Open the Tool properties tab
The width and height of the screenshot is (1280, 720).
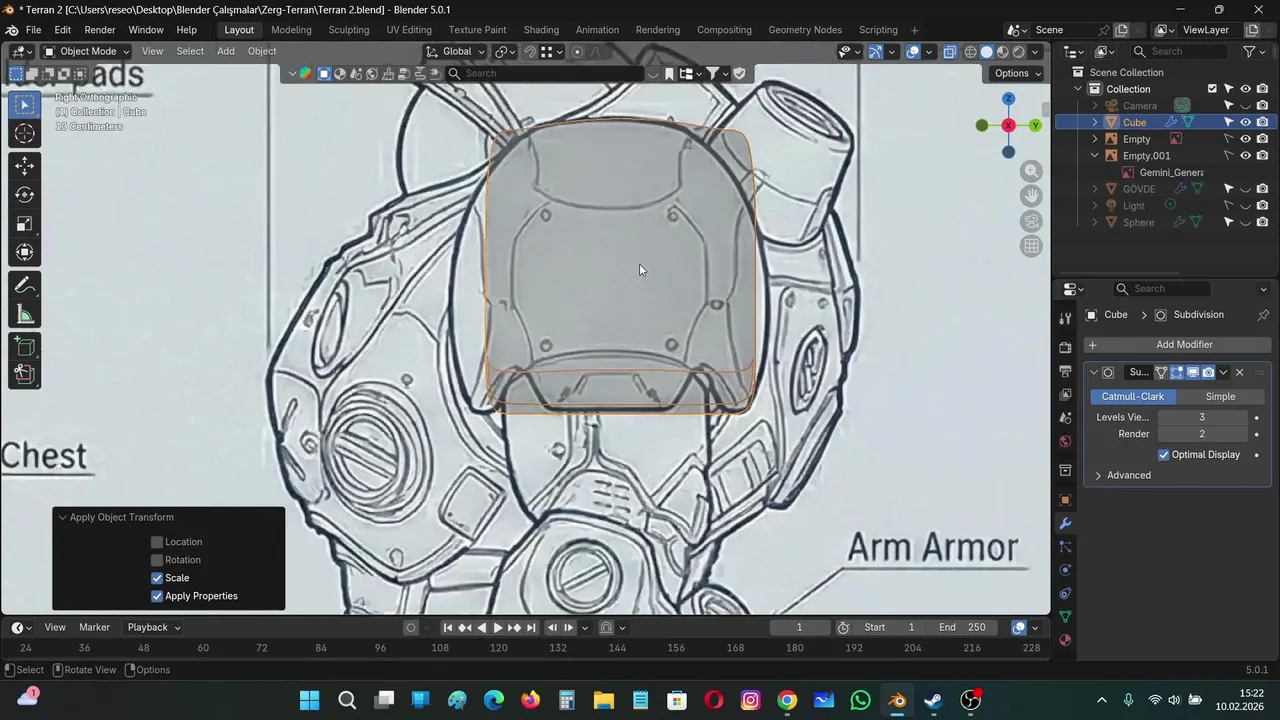[1065, 318]
